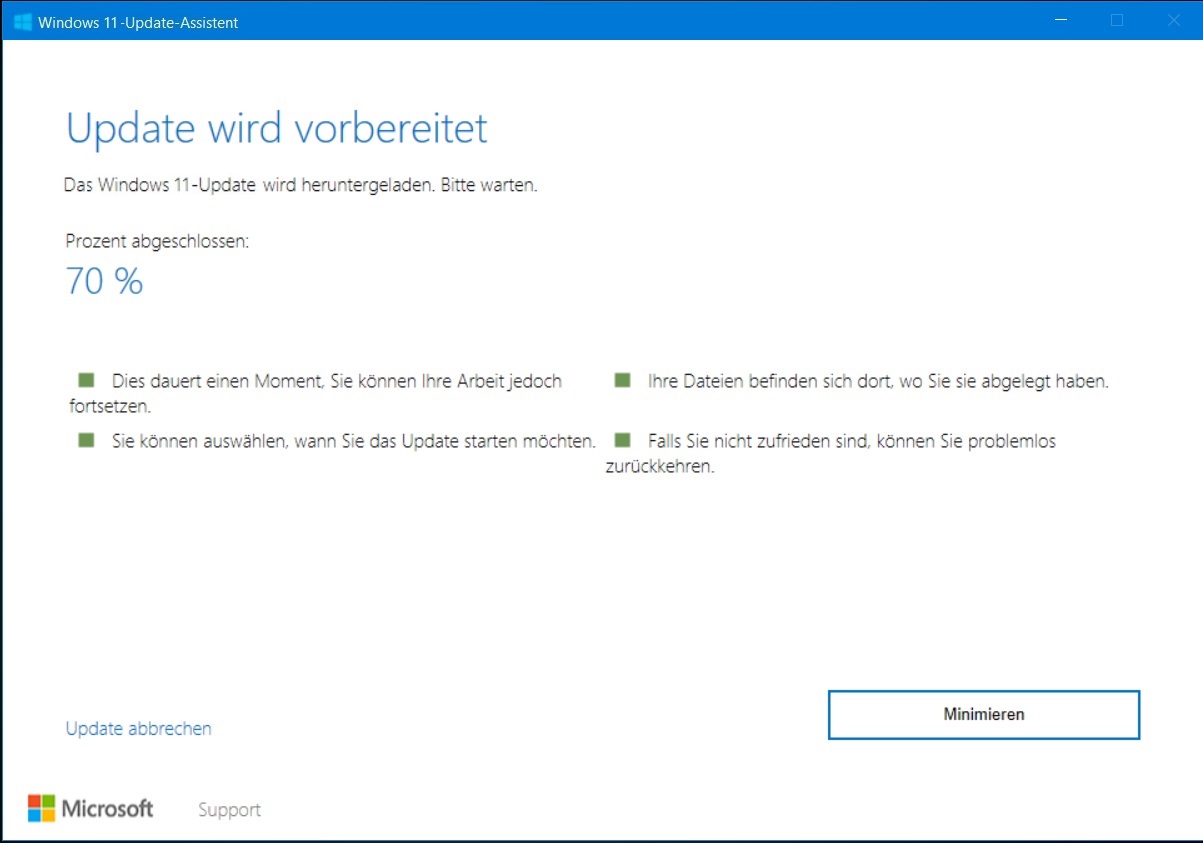Click the 'Prozent abgeschlossen:' label

[x=157, y=241]
